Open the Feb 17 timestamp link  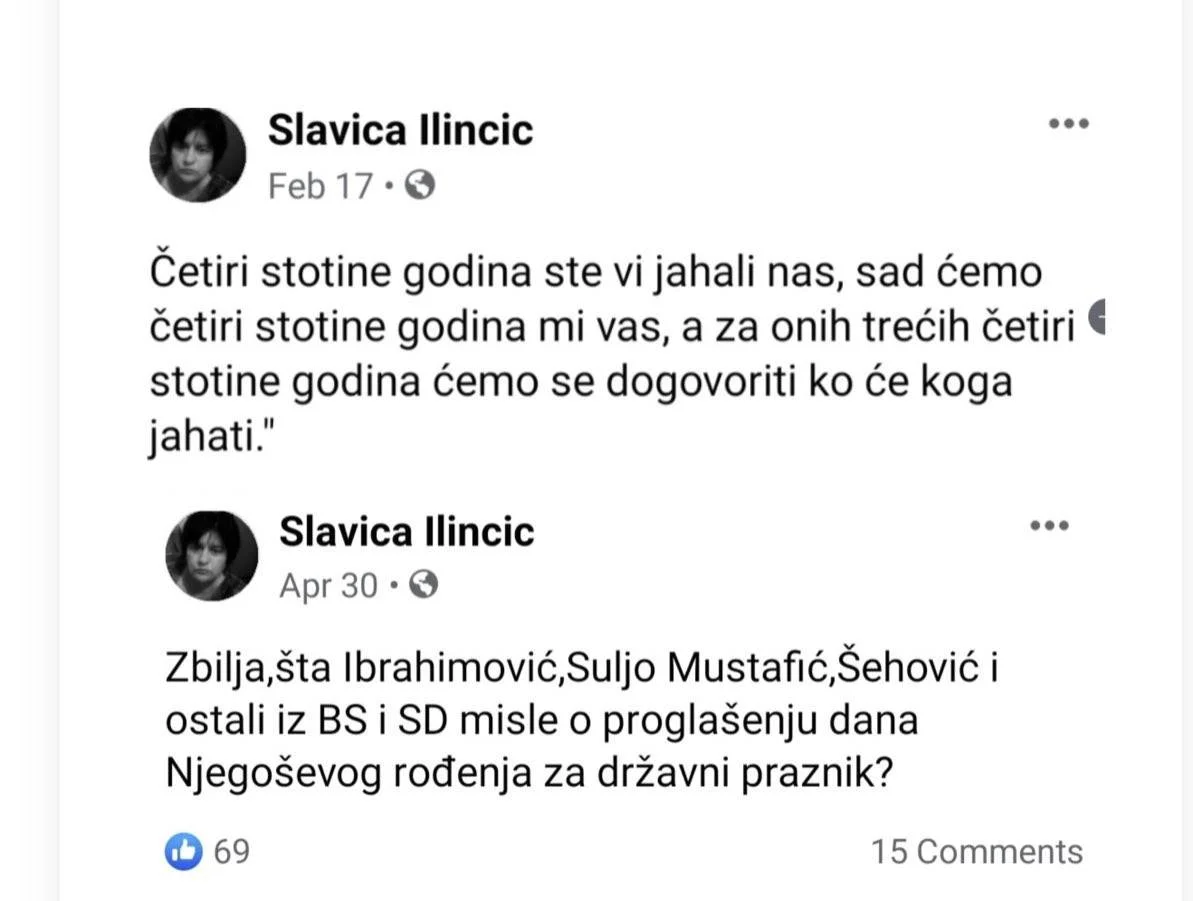coord(320,186)
